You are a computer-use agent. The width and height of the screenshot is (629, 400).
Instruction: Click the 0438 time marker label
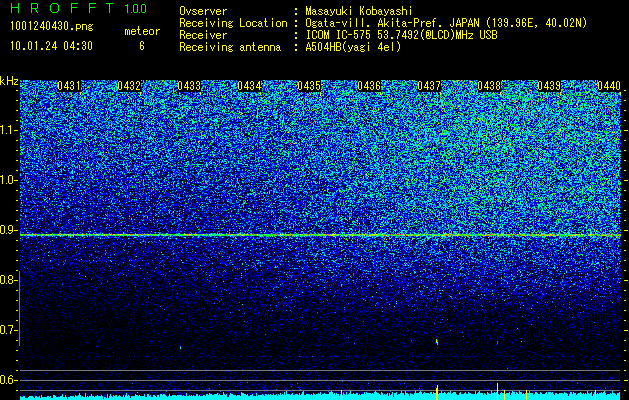(x=489, y=86)
